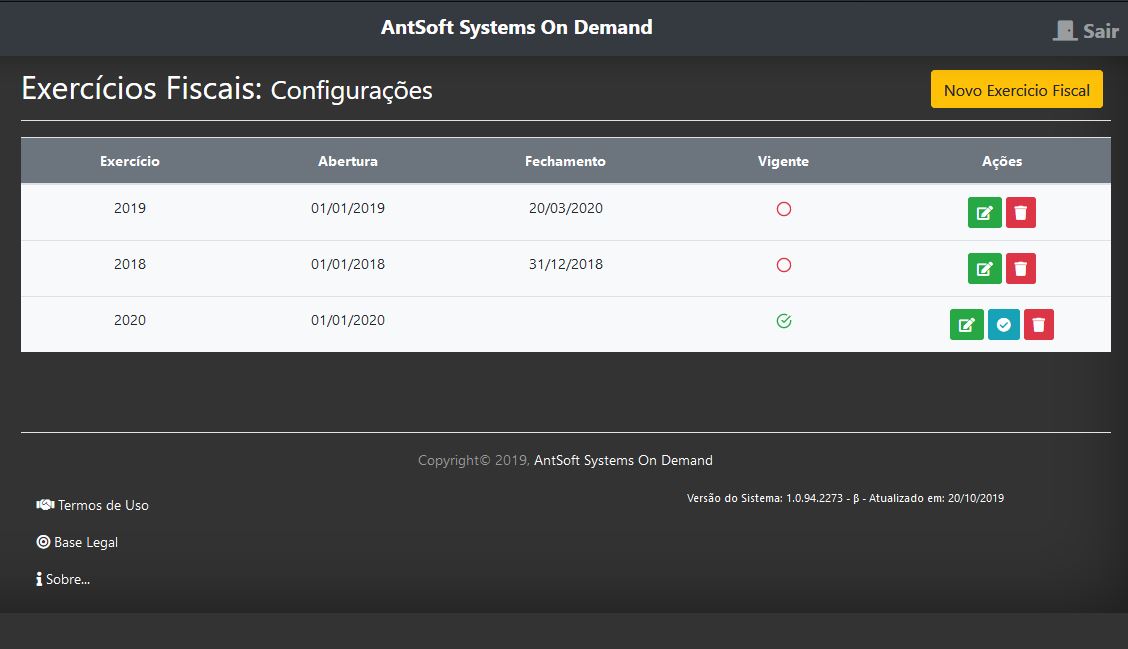Click blue checkmark action for 2020

1003,325
